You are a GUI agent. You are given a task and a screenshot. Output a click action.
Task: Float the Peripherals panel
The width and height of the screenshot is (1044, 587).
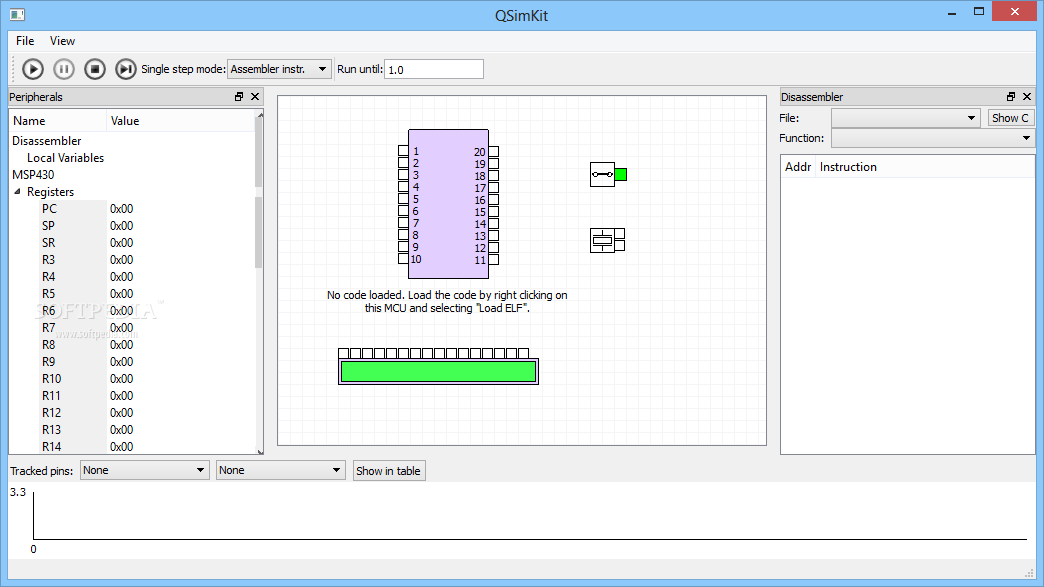239,97
